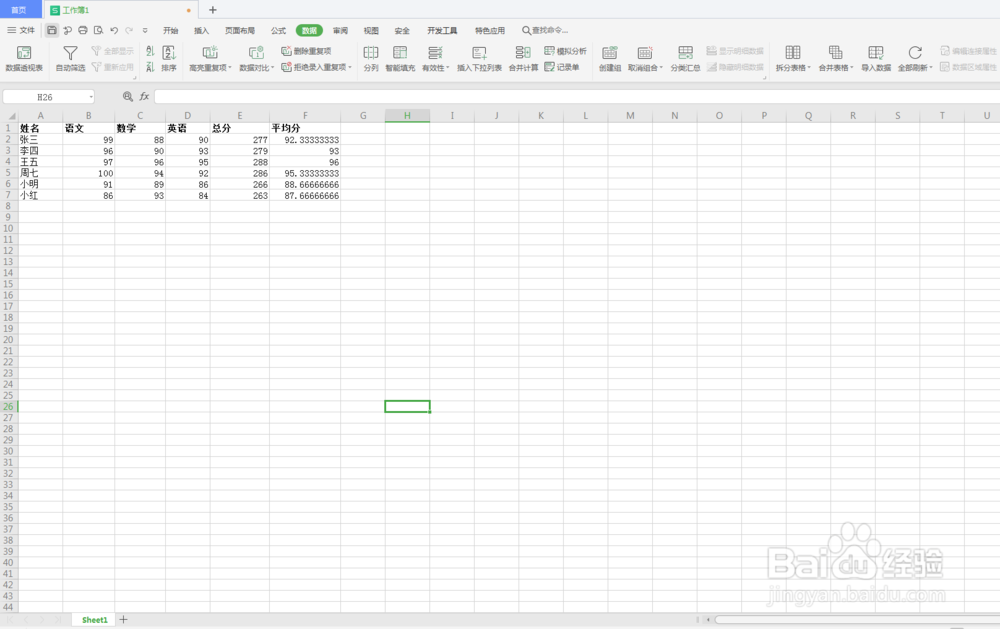Expand the 数据对比 dropdown arrow
This screenshot has height=629, width=1000.
[x=273, y=68]
